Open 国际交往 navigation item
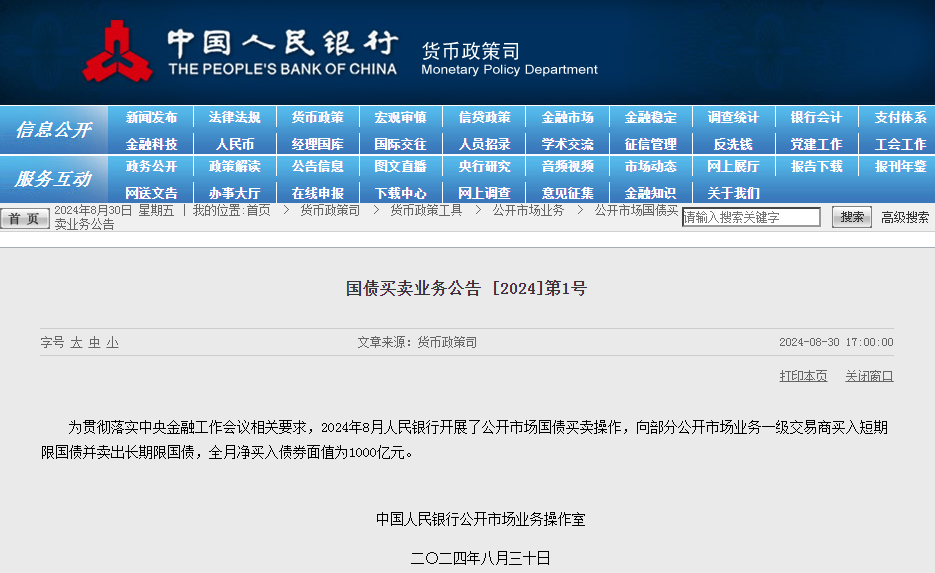The image size is (935, 573). tap(400, 144)
